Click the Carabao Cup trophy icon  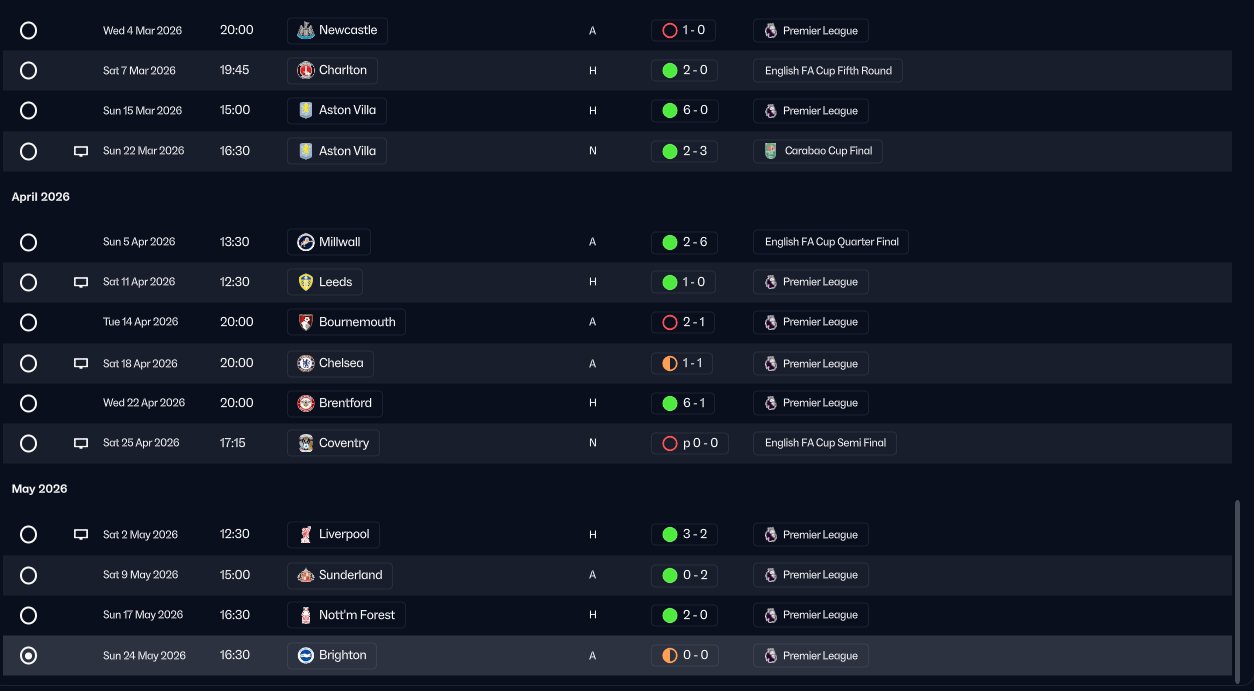[x=770, y=151]
